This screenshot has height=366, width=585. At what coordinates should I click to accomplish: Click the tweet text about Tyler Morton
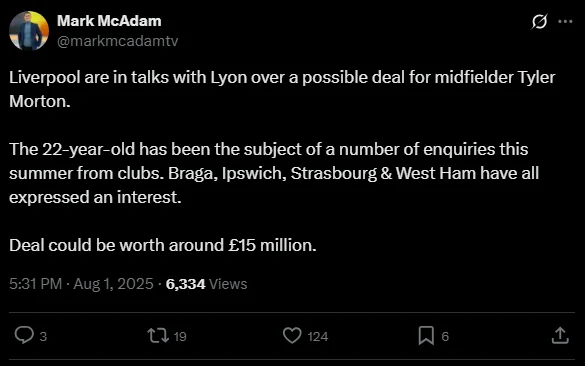(x=282, y=89)
